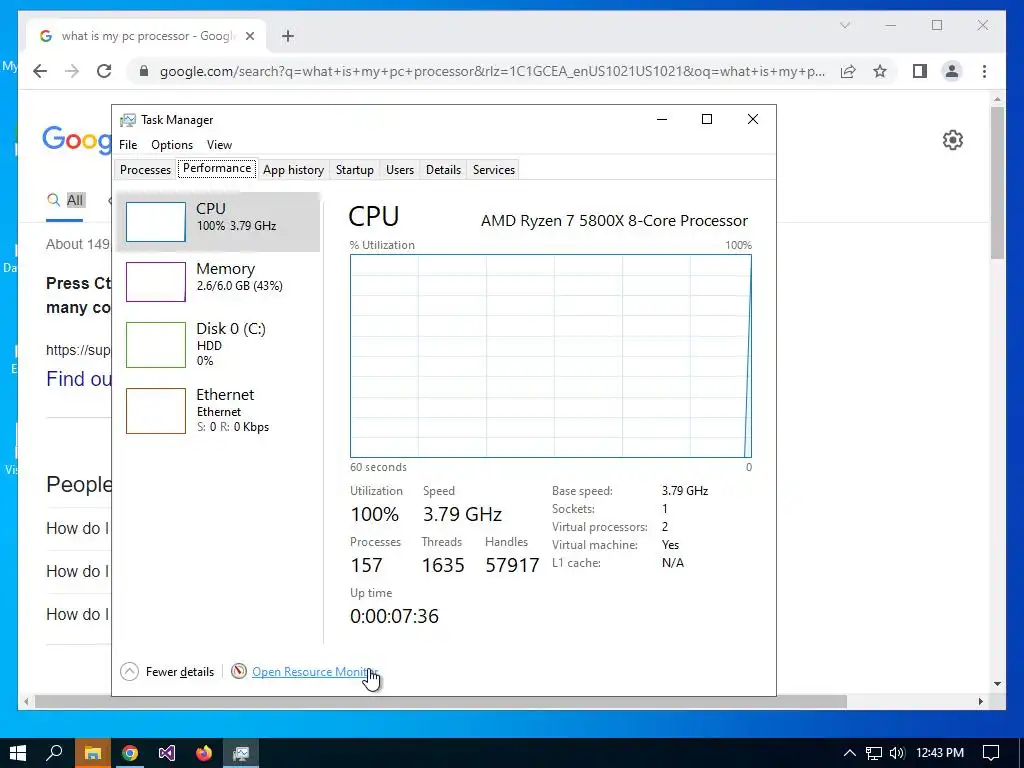Show hidden system tray icons
1024x768 pixels.
(x=850, y=753)
